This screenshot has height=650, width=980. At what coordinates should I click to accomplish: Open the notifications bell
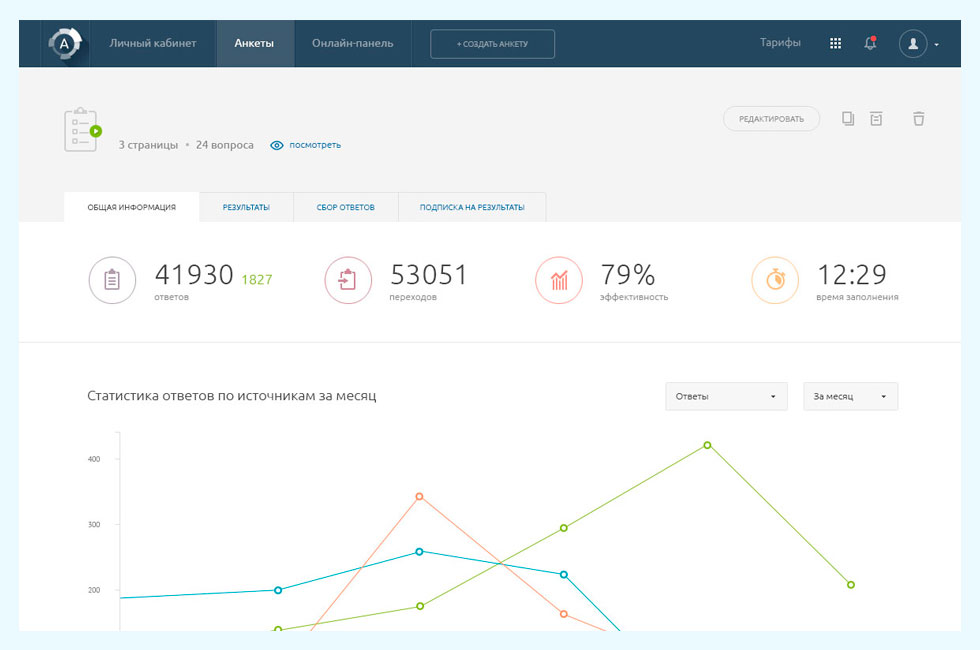[x=870, y=43]
